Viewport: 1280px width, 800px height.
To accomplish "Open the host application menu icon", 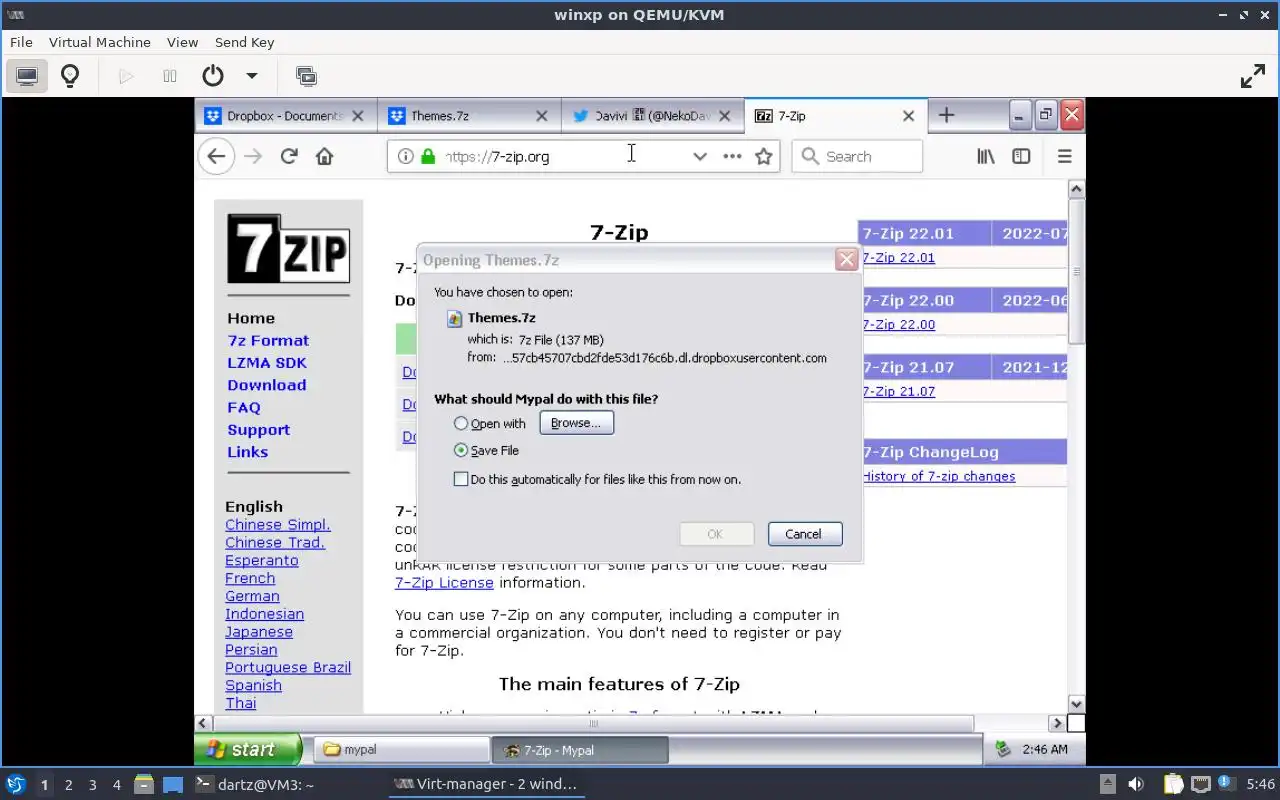I will [15, 785].
